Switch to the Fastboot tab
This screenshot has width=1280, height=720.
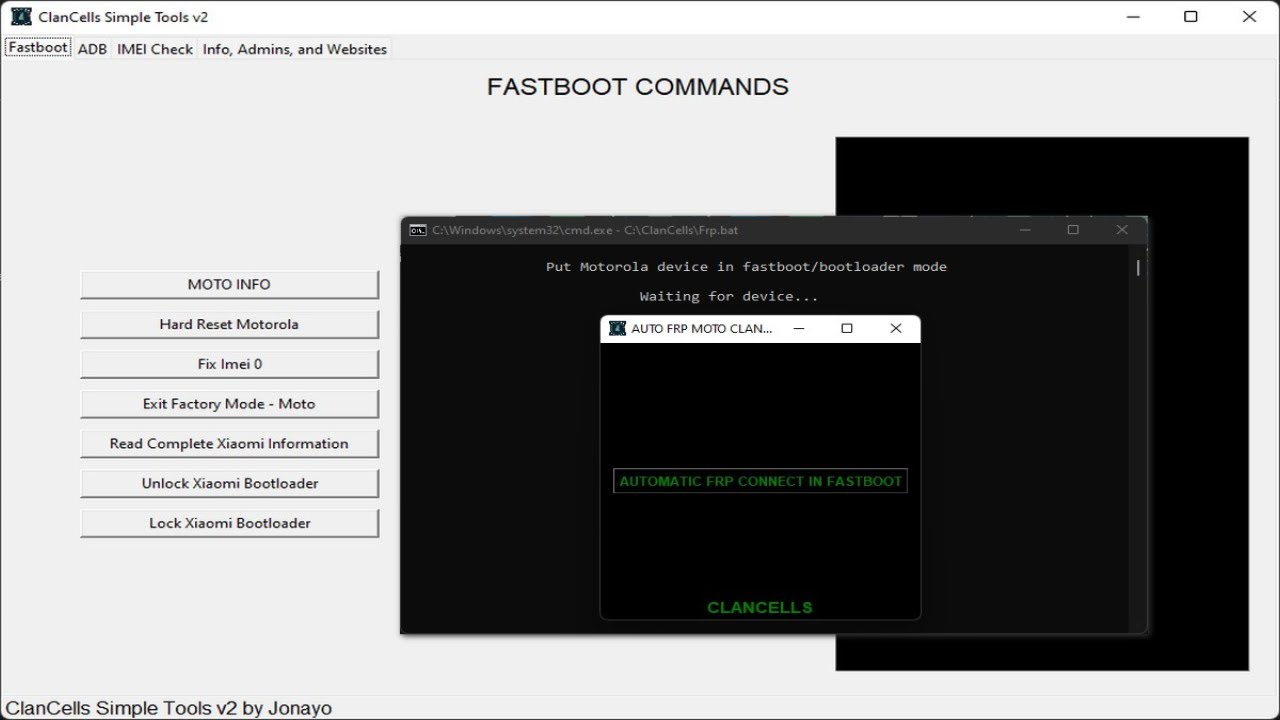[38, 48]
